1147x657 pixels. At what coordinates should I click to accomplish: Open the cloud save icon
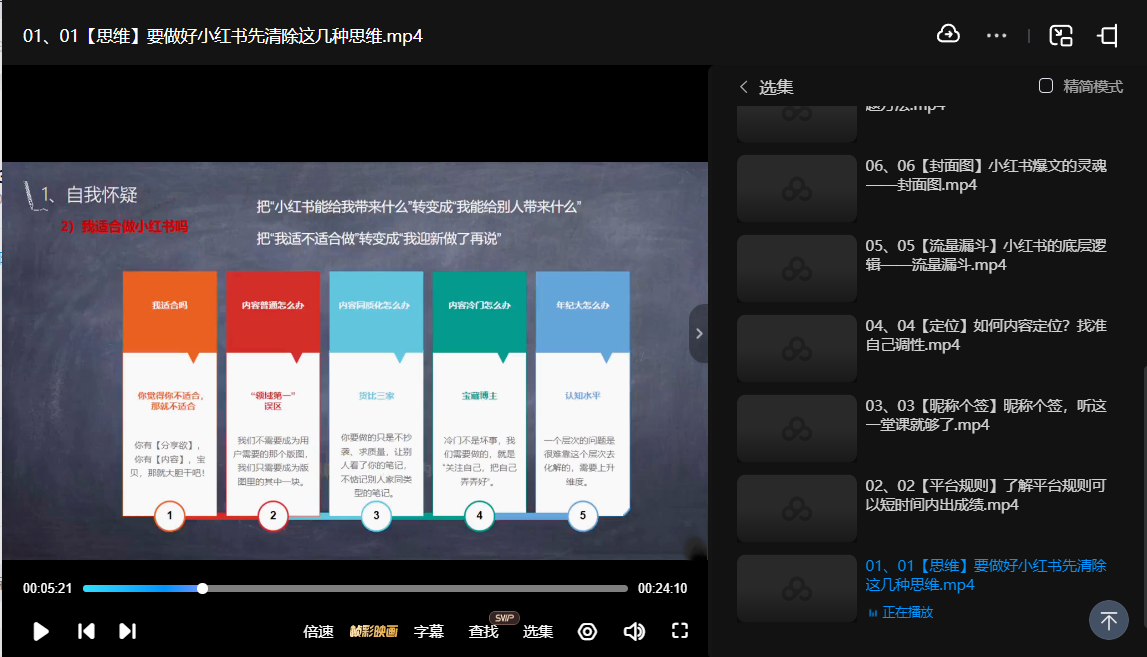click(x=948, y=35)
